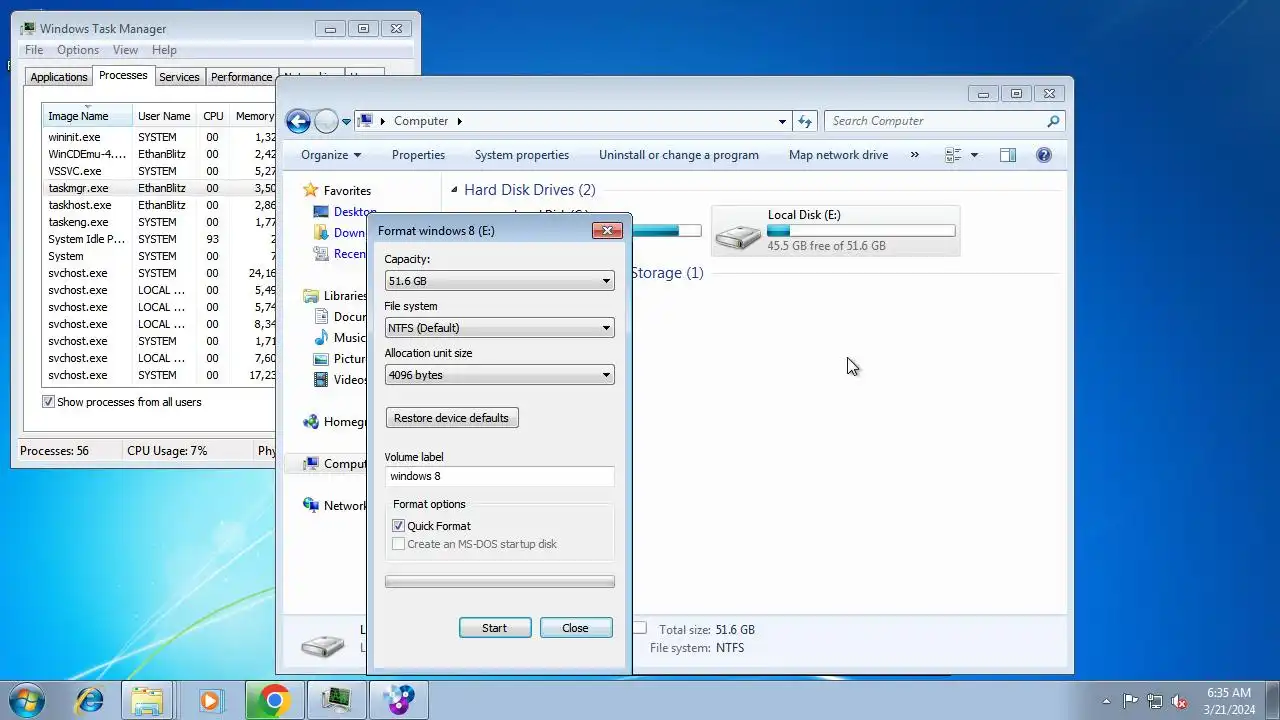Viewport: 1280px width, 720px height.
Task: Click the Volume label text field
Action: tap(499, 476)
